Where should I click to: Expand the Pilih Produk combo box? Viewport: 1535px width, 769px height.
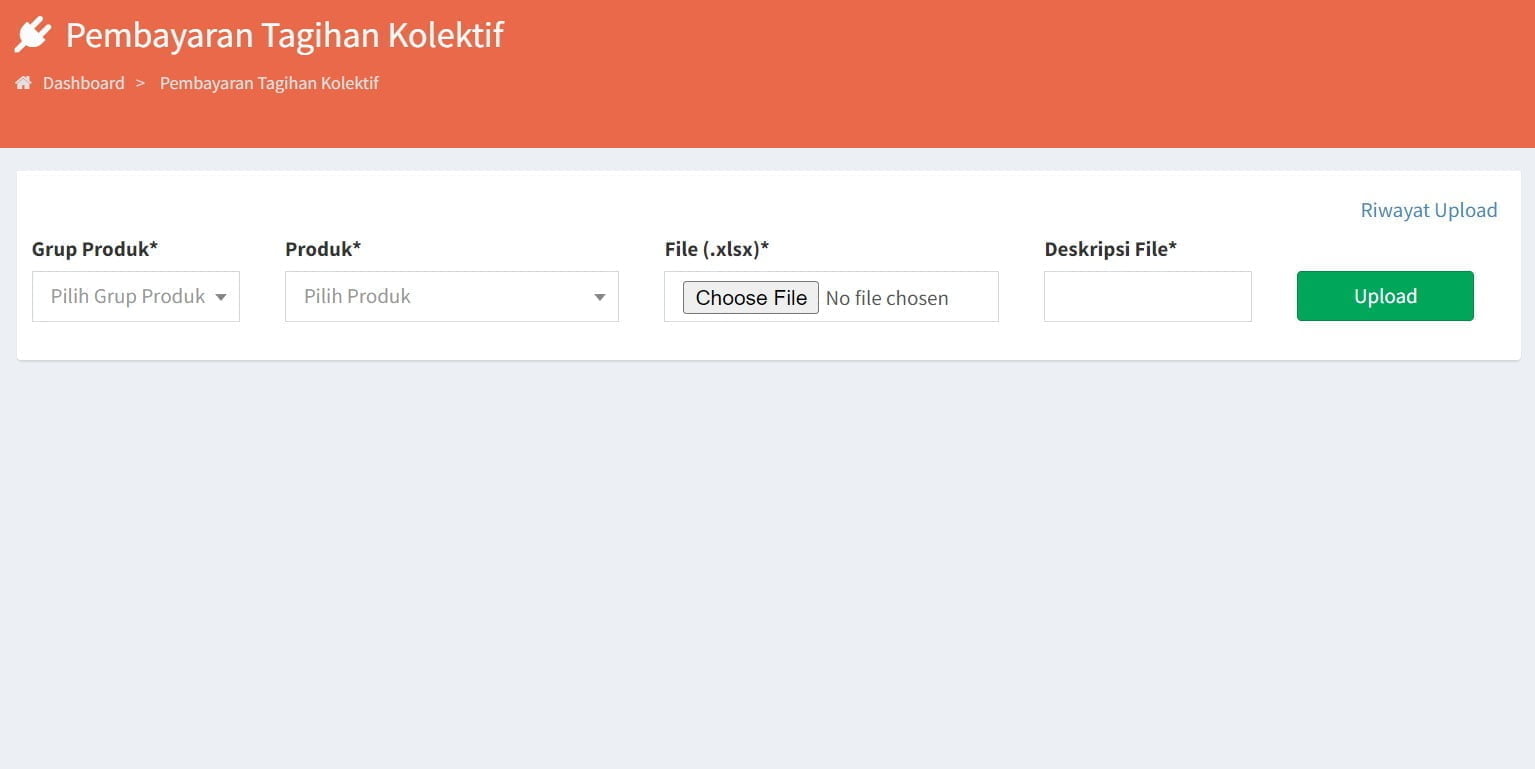coord(440,297)
